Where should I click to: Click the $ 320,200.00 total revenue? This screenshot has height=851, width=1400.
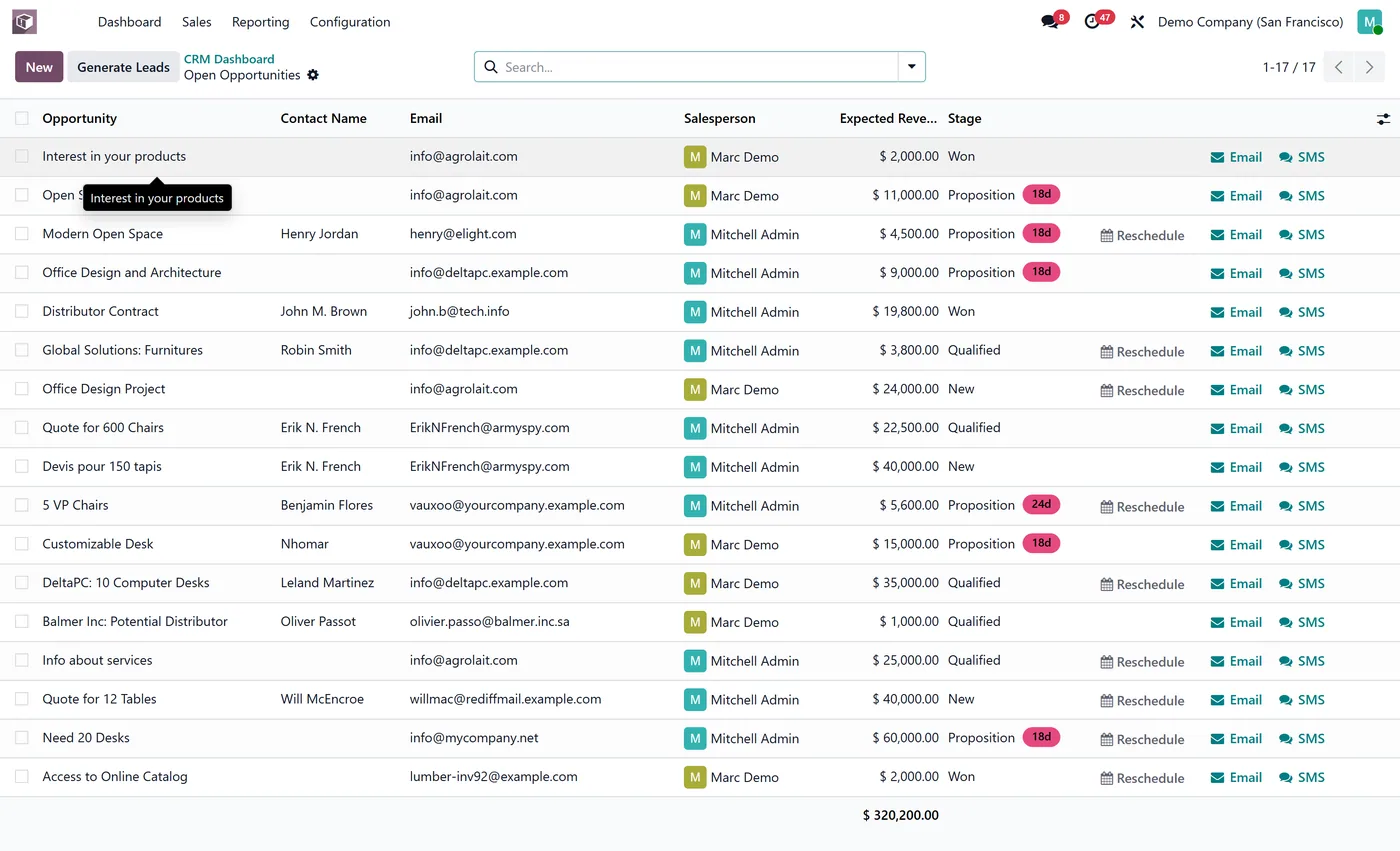tap(901, 815)
